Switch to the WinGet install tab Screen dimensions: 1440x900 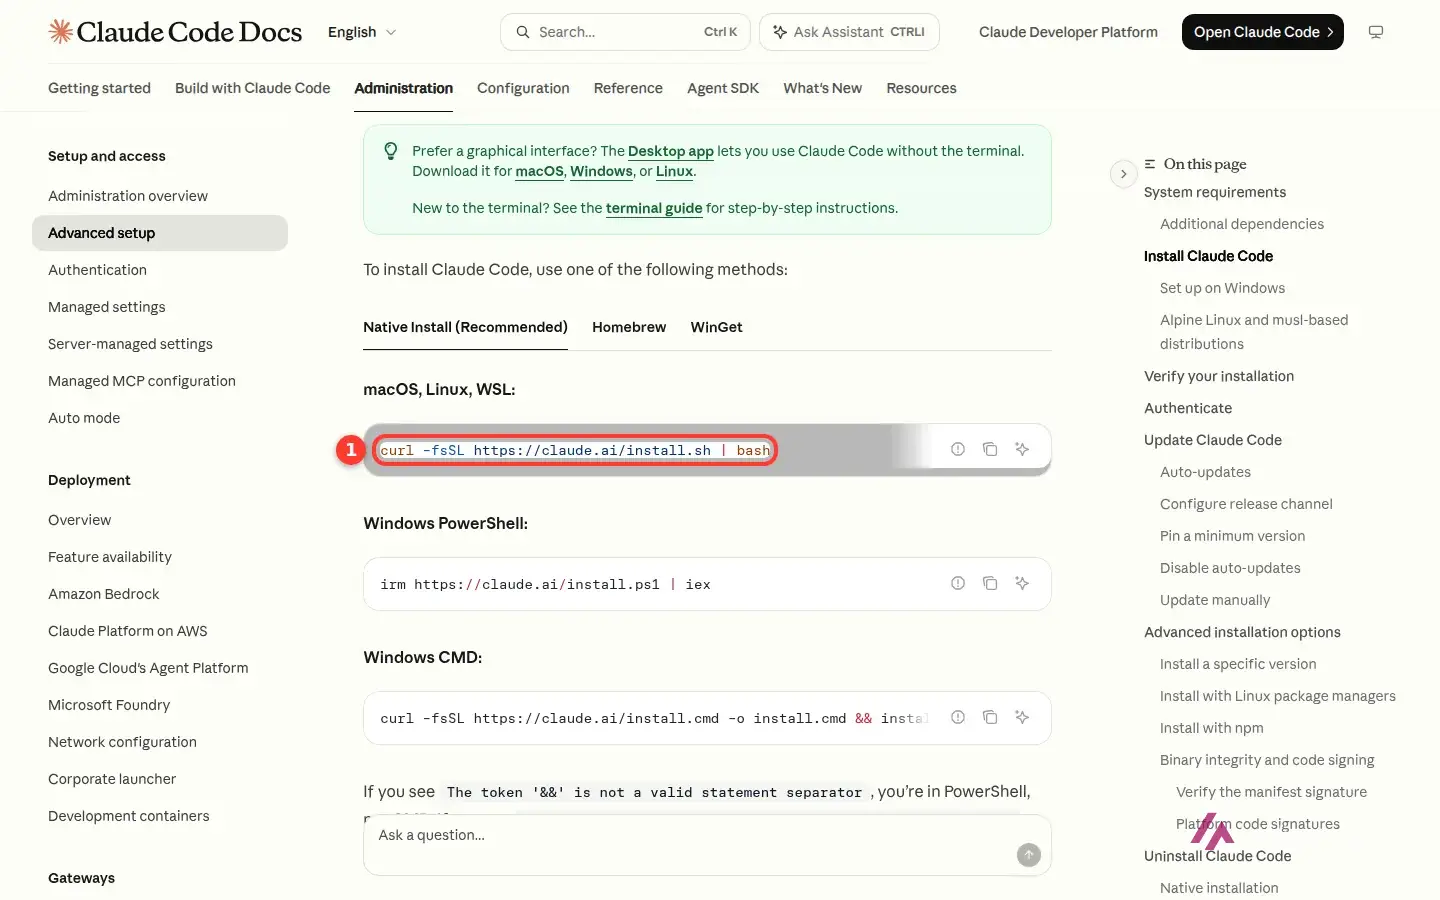click(717, 327)
